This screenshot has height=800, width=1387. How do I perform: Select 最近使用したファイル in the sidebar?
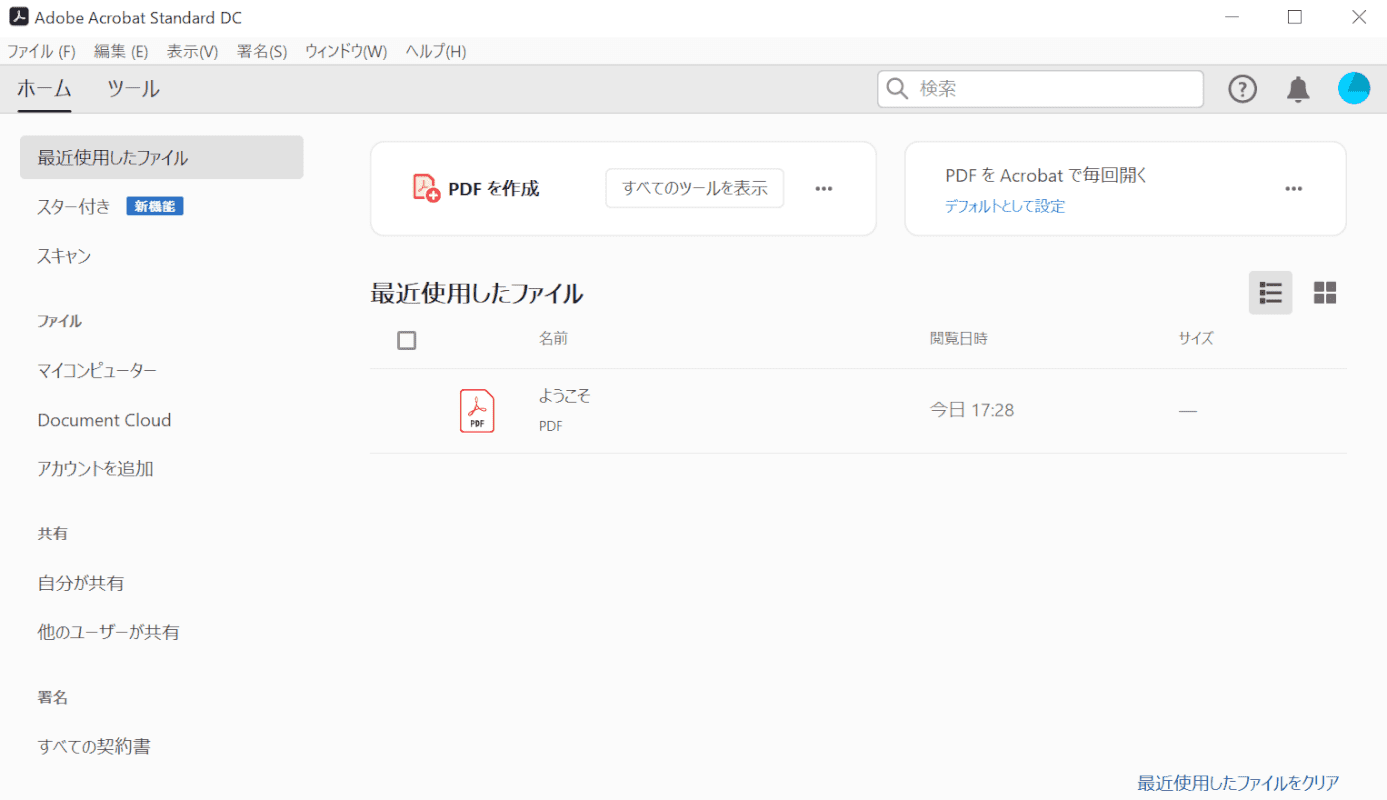pyautogui.click(x=162, y=157)
